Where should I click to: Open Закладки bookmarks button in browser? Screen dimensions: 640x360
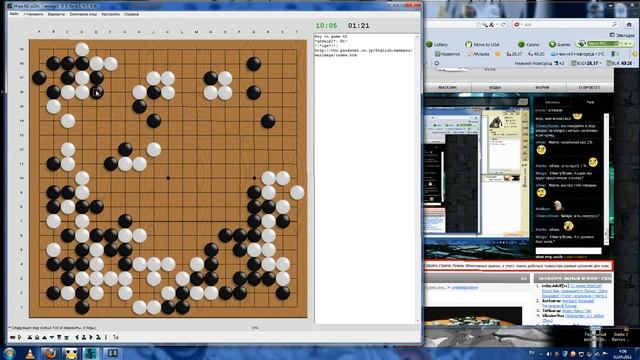pos(622,35)
